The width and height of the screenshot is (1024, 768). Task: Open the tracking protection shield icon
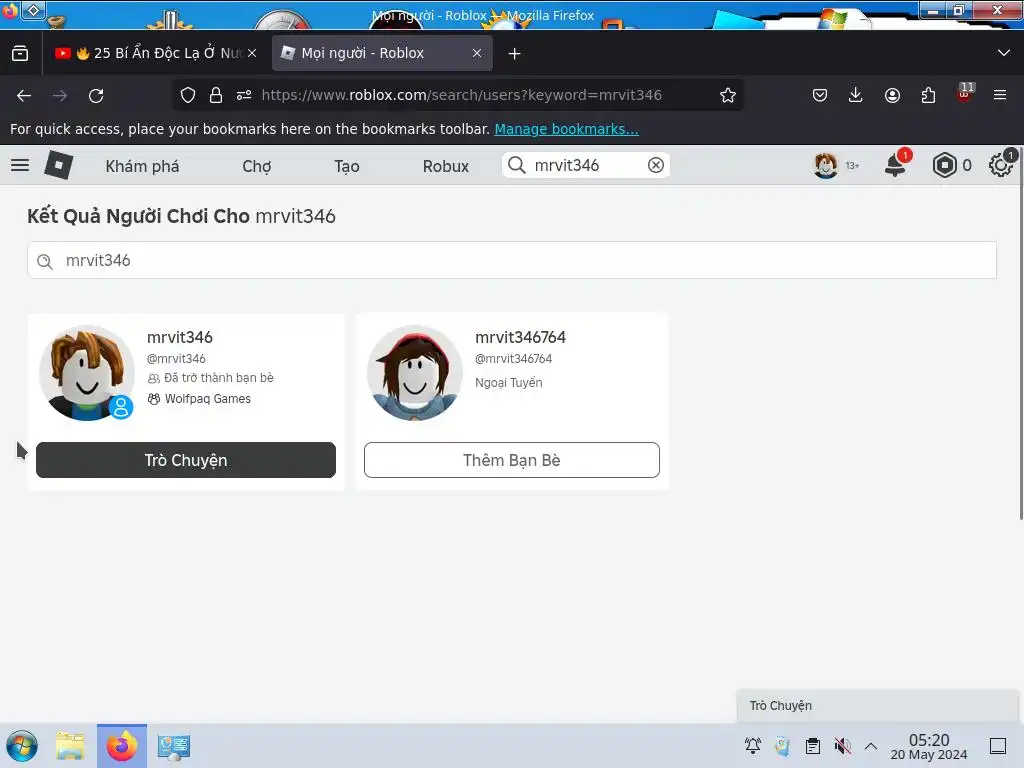[x=188, y=95]
